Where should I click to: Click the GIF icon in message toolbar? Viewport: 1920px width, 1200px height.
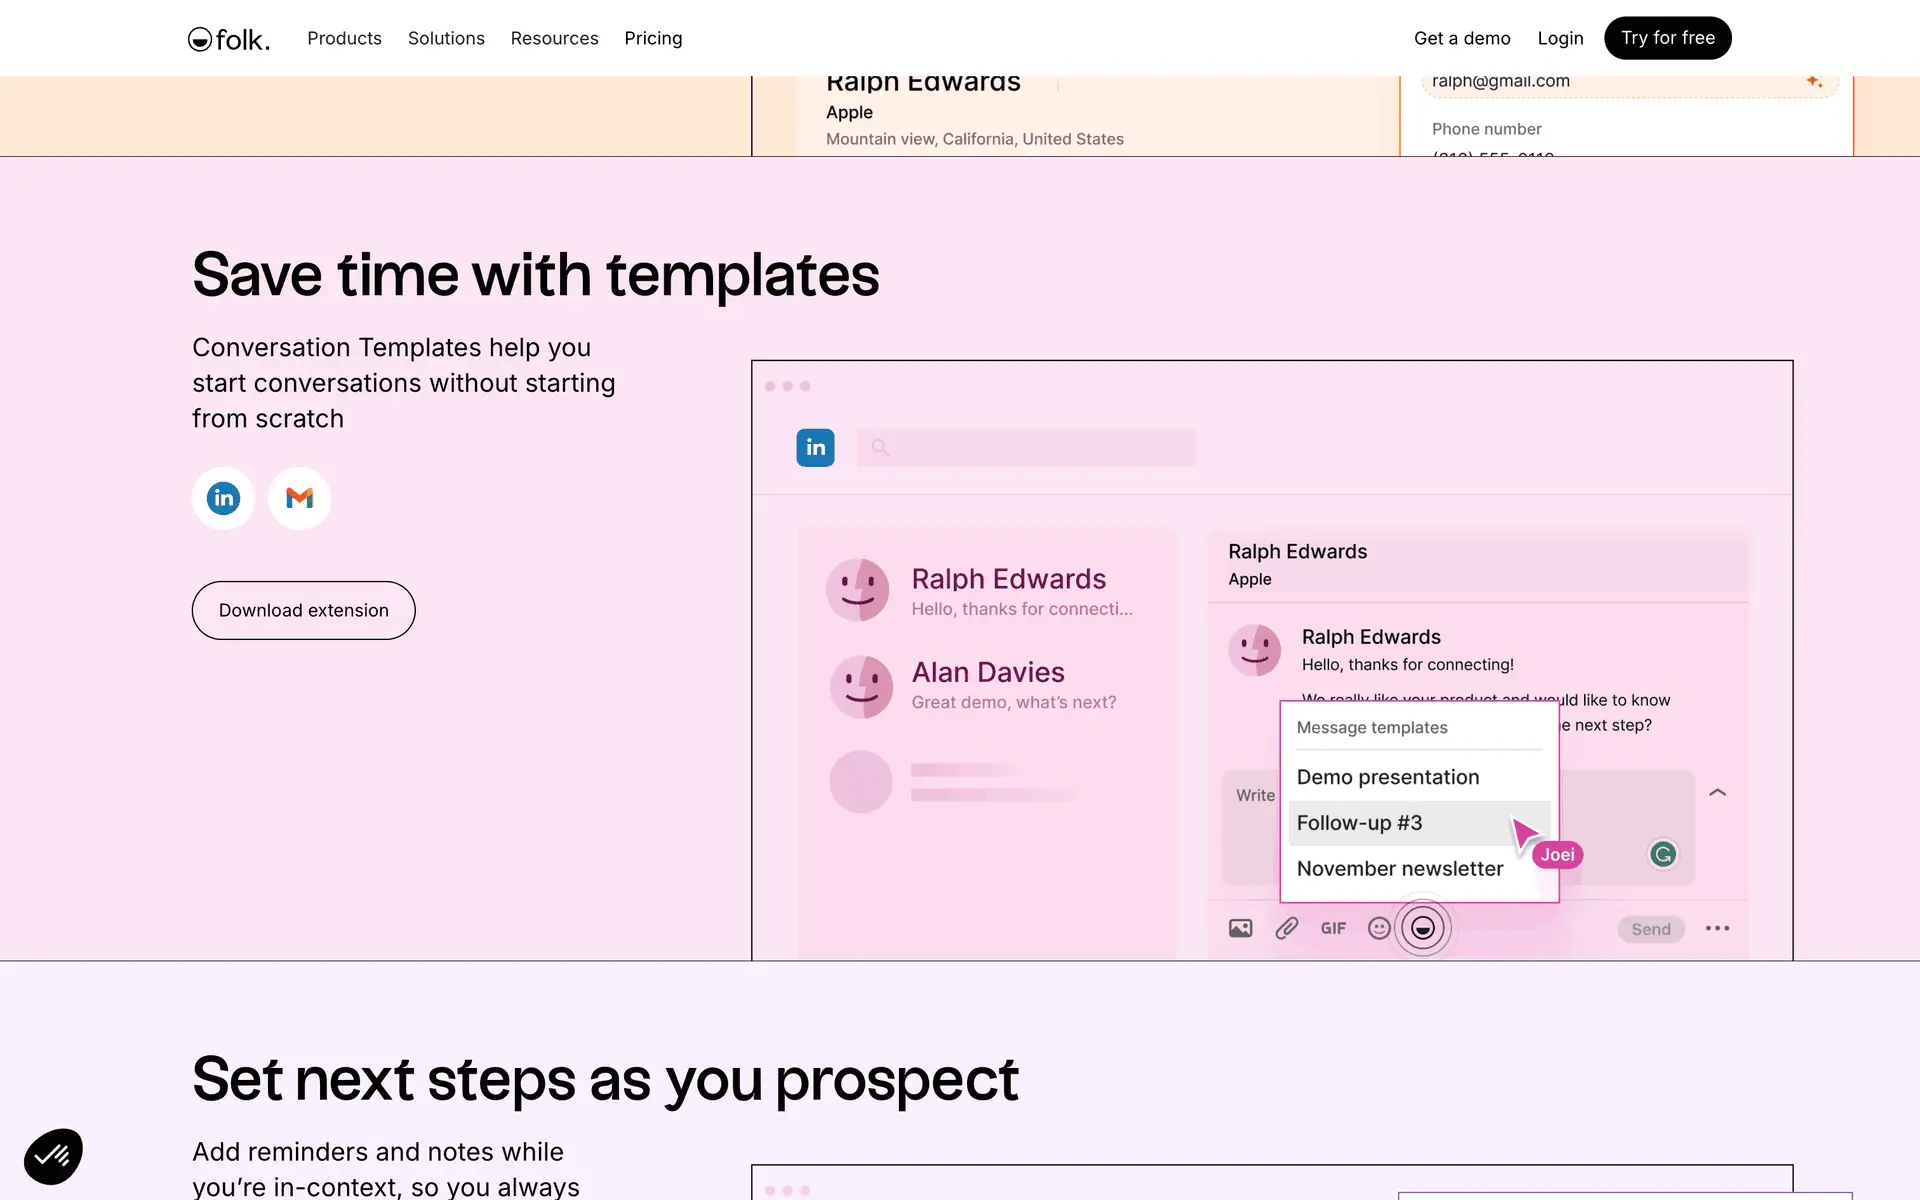[1333, 928]
